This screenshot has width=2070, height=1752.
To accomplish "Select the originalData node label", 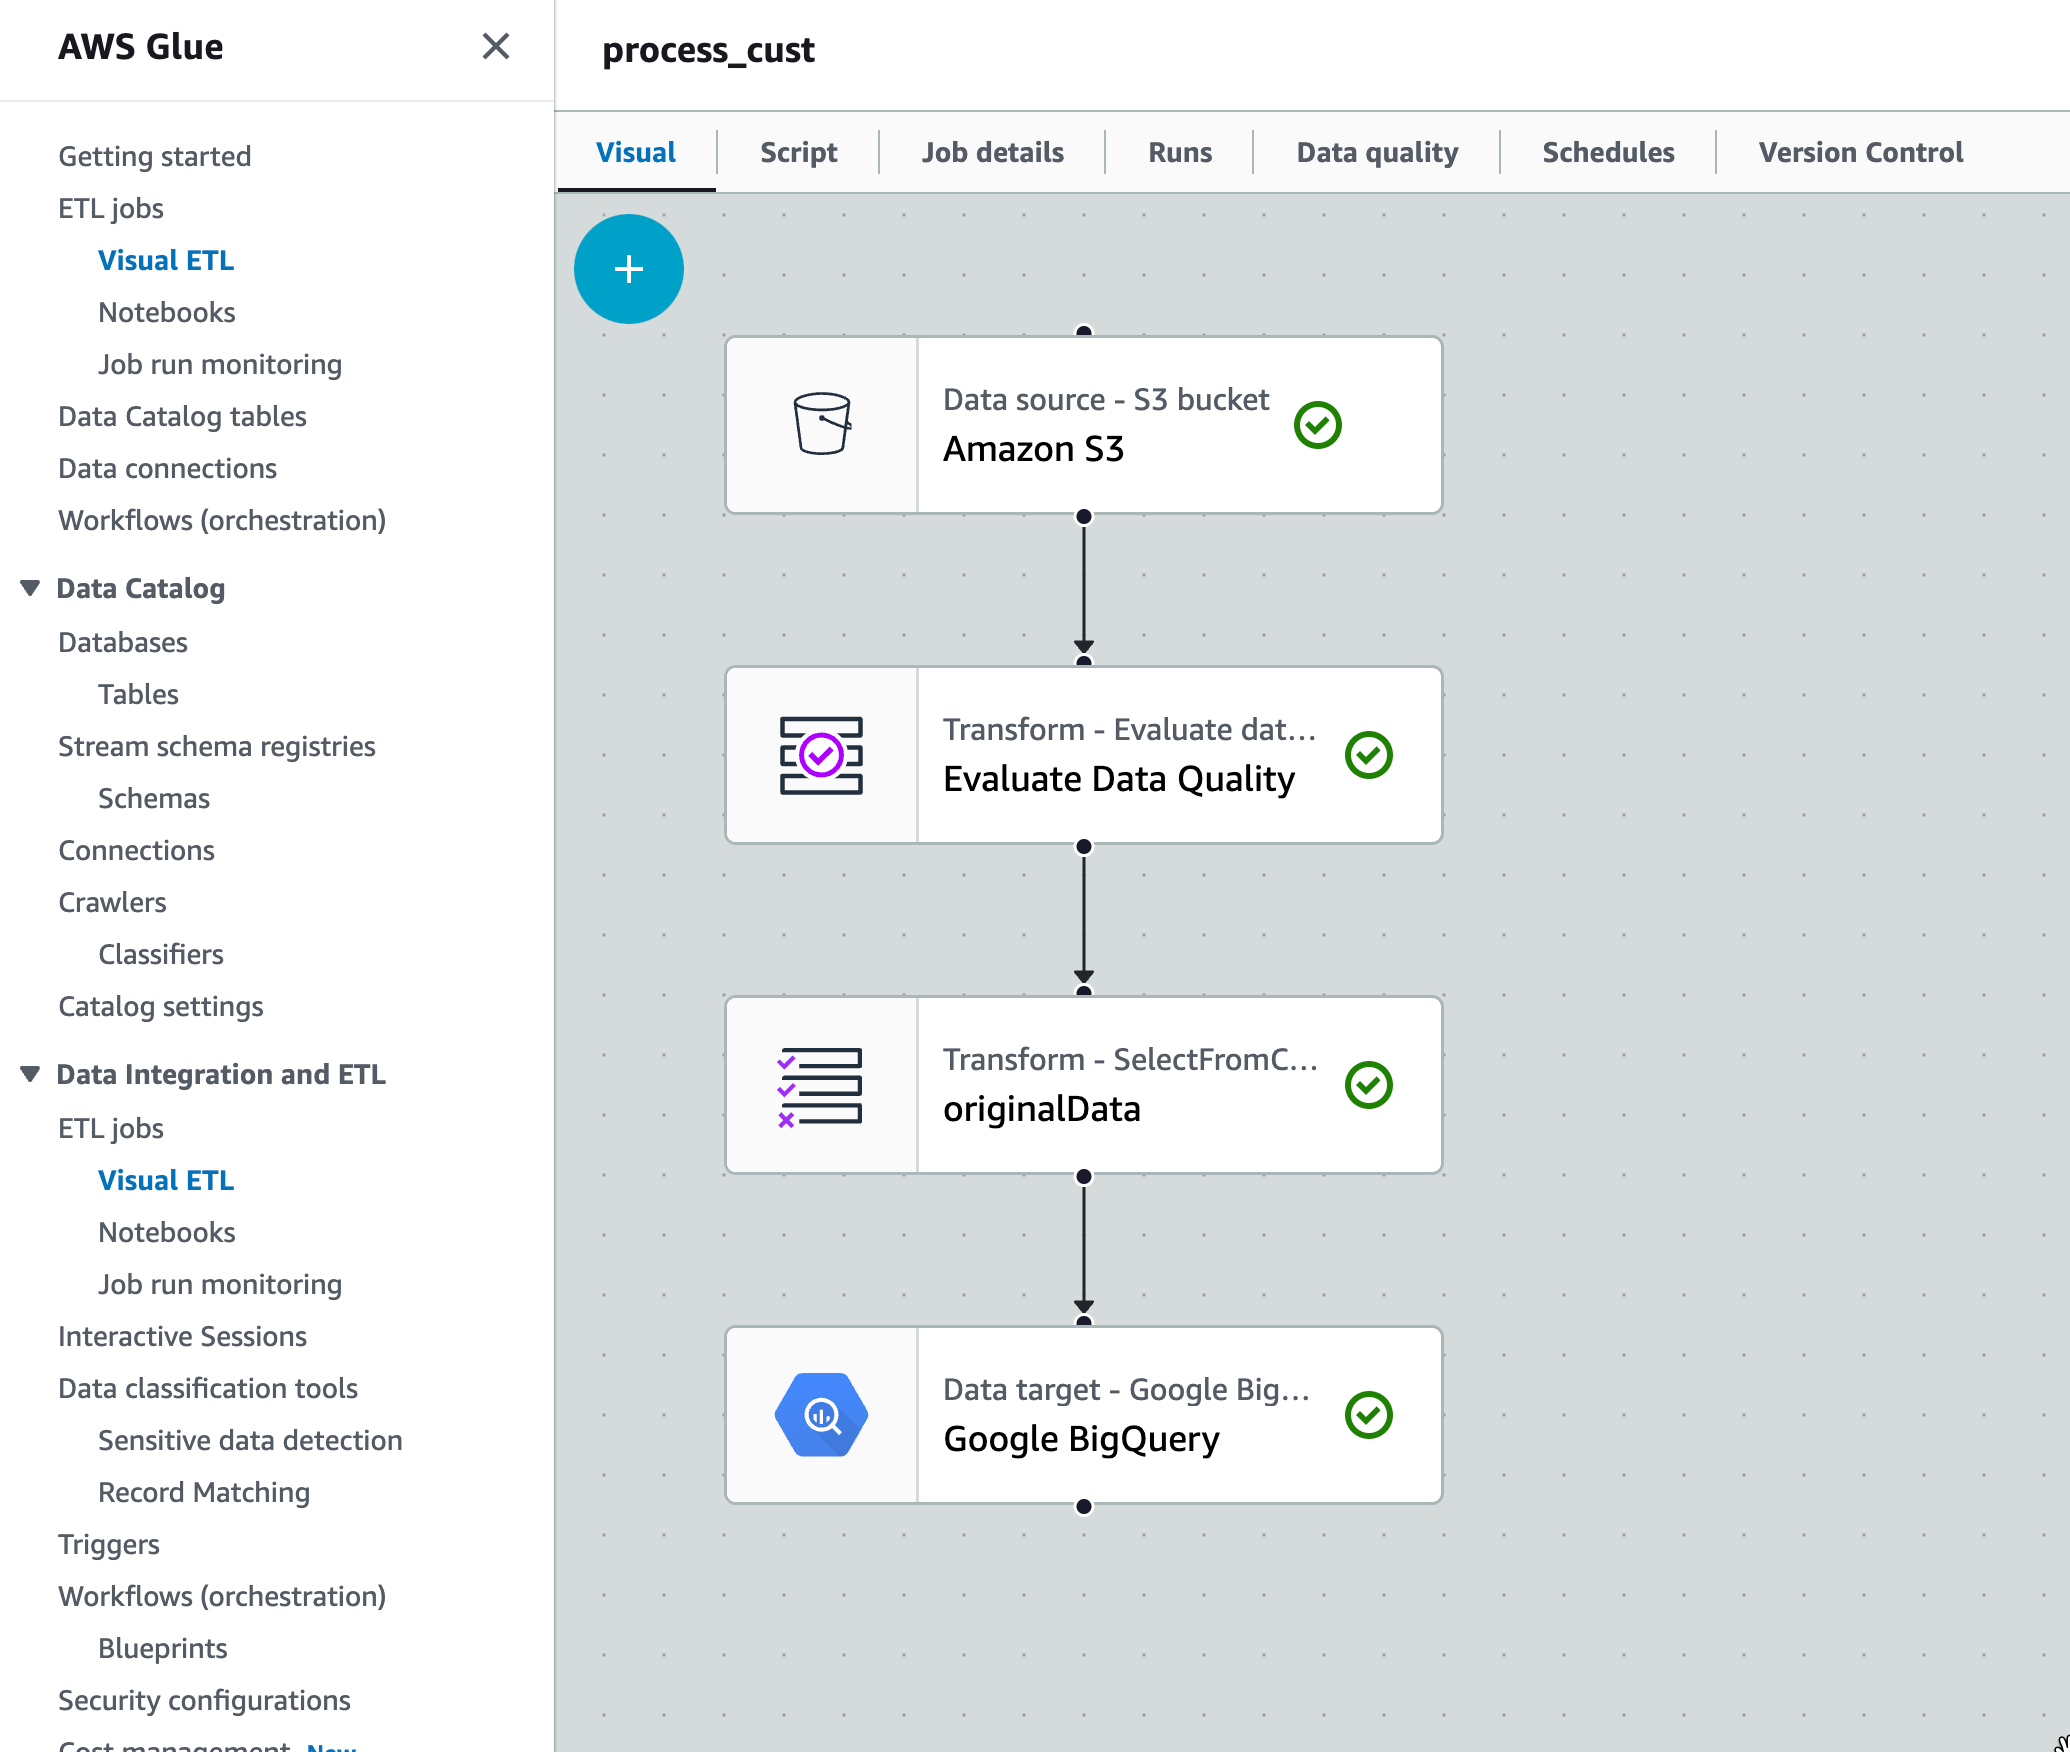I will pyautogui.click(x=1042, y=1109).
